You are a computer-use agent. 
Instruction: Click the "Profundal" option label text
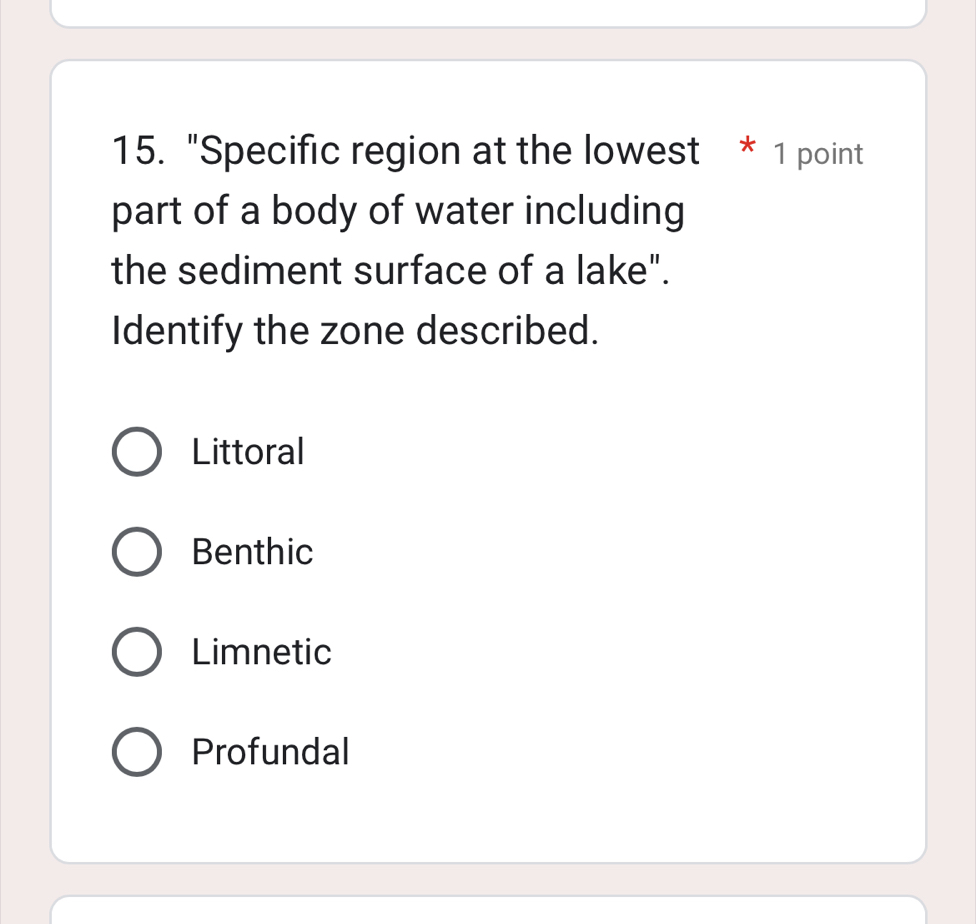click(x=271, y=751)
